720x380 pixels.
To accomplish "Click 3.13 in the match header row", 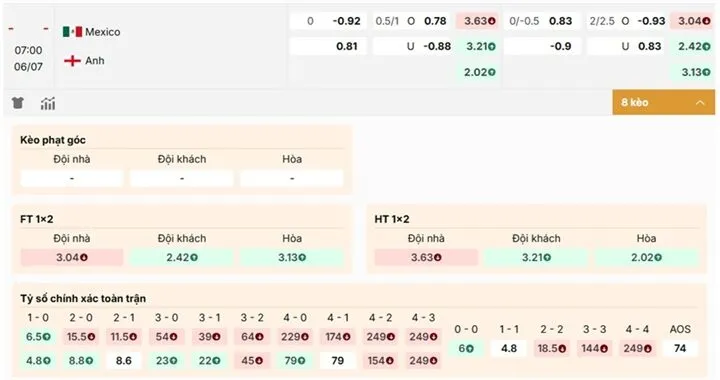I will [x=692, y=72].
